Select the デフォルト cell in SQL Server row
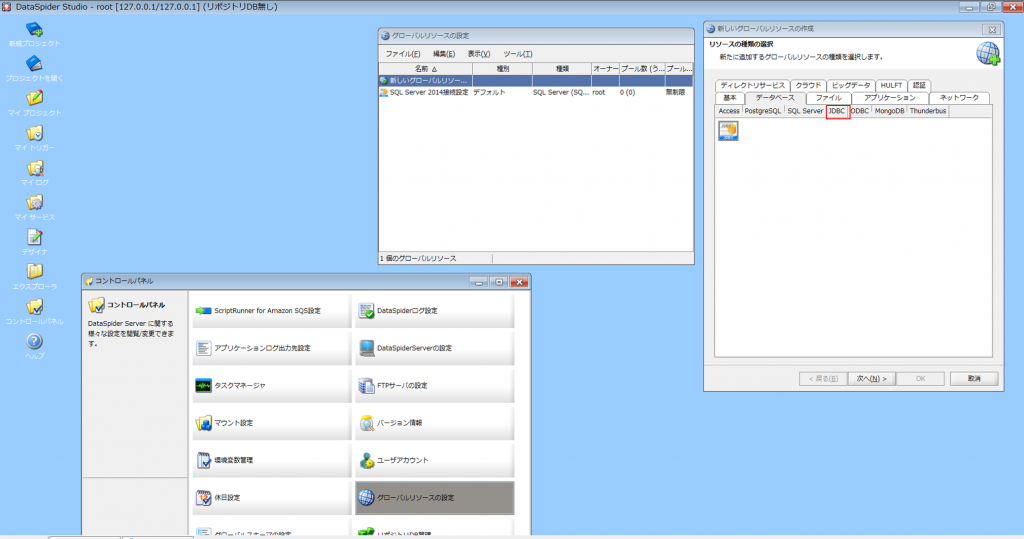The image size is (1024, 539). click(502, 93)
